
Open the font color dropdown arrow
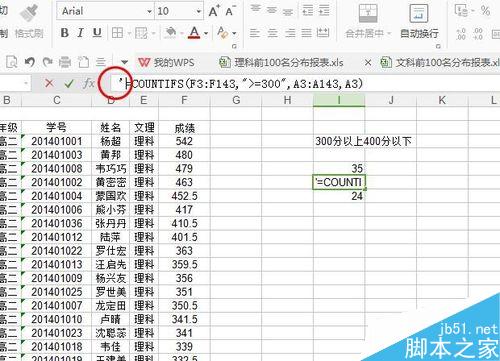[x=206, y=33]
